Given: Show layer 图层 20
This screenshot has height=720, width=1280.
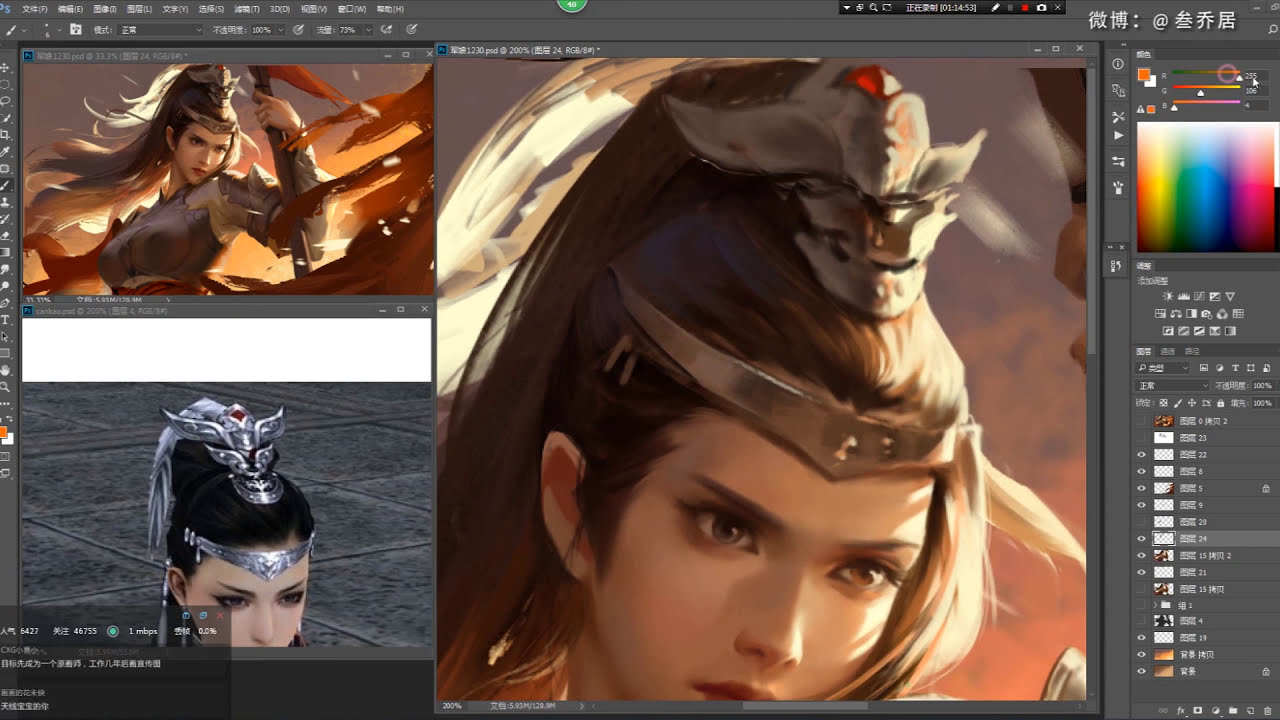Looking at the screenshot, I should pos(1142,522).
